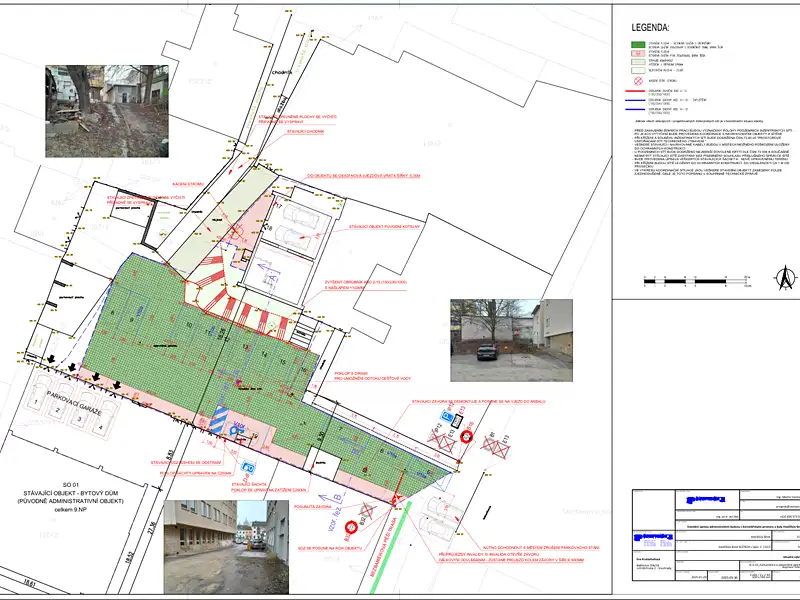Click the blue parking sign next to black E13 plate

pyautogui.click(x=447, y=418)
